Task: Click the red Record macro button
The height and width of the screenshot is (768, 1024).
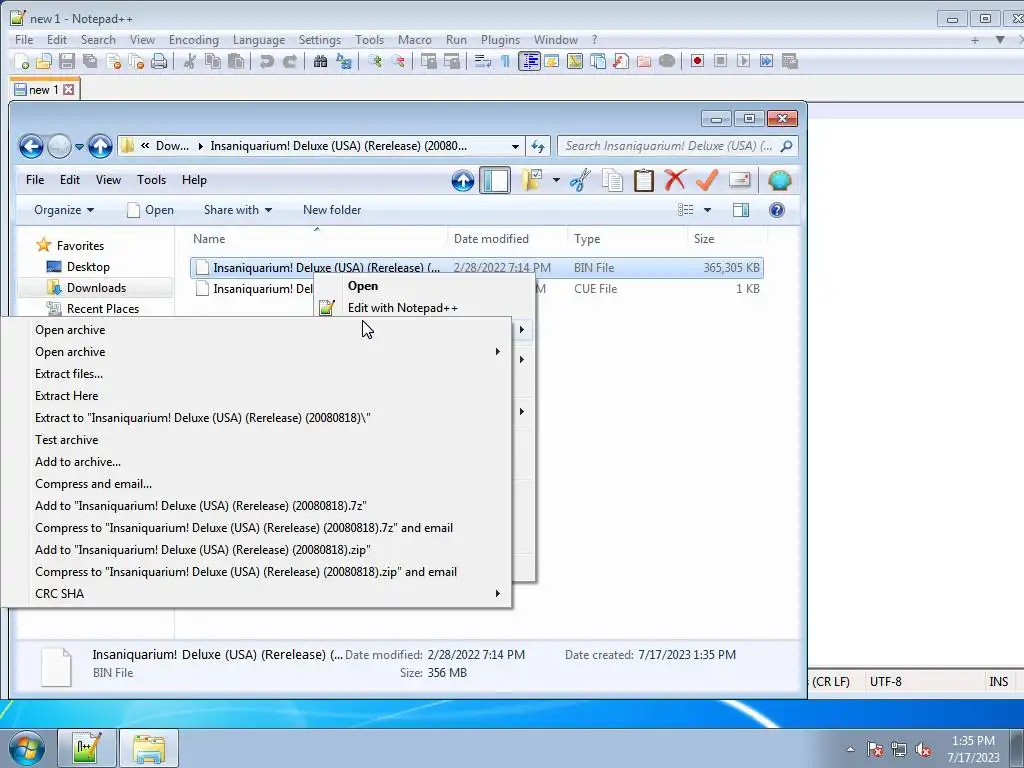Action: (x=697, y=61)
